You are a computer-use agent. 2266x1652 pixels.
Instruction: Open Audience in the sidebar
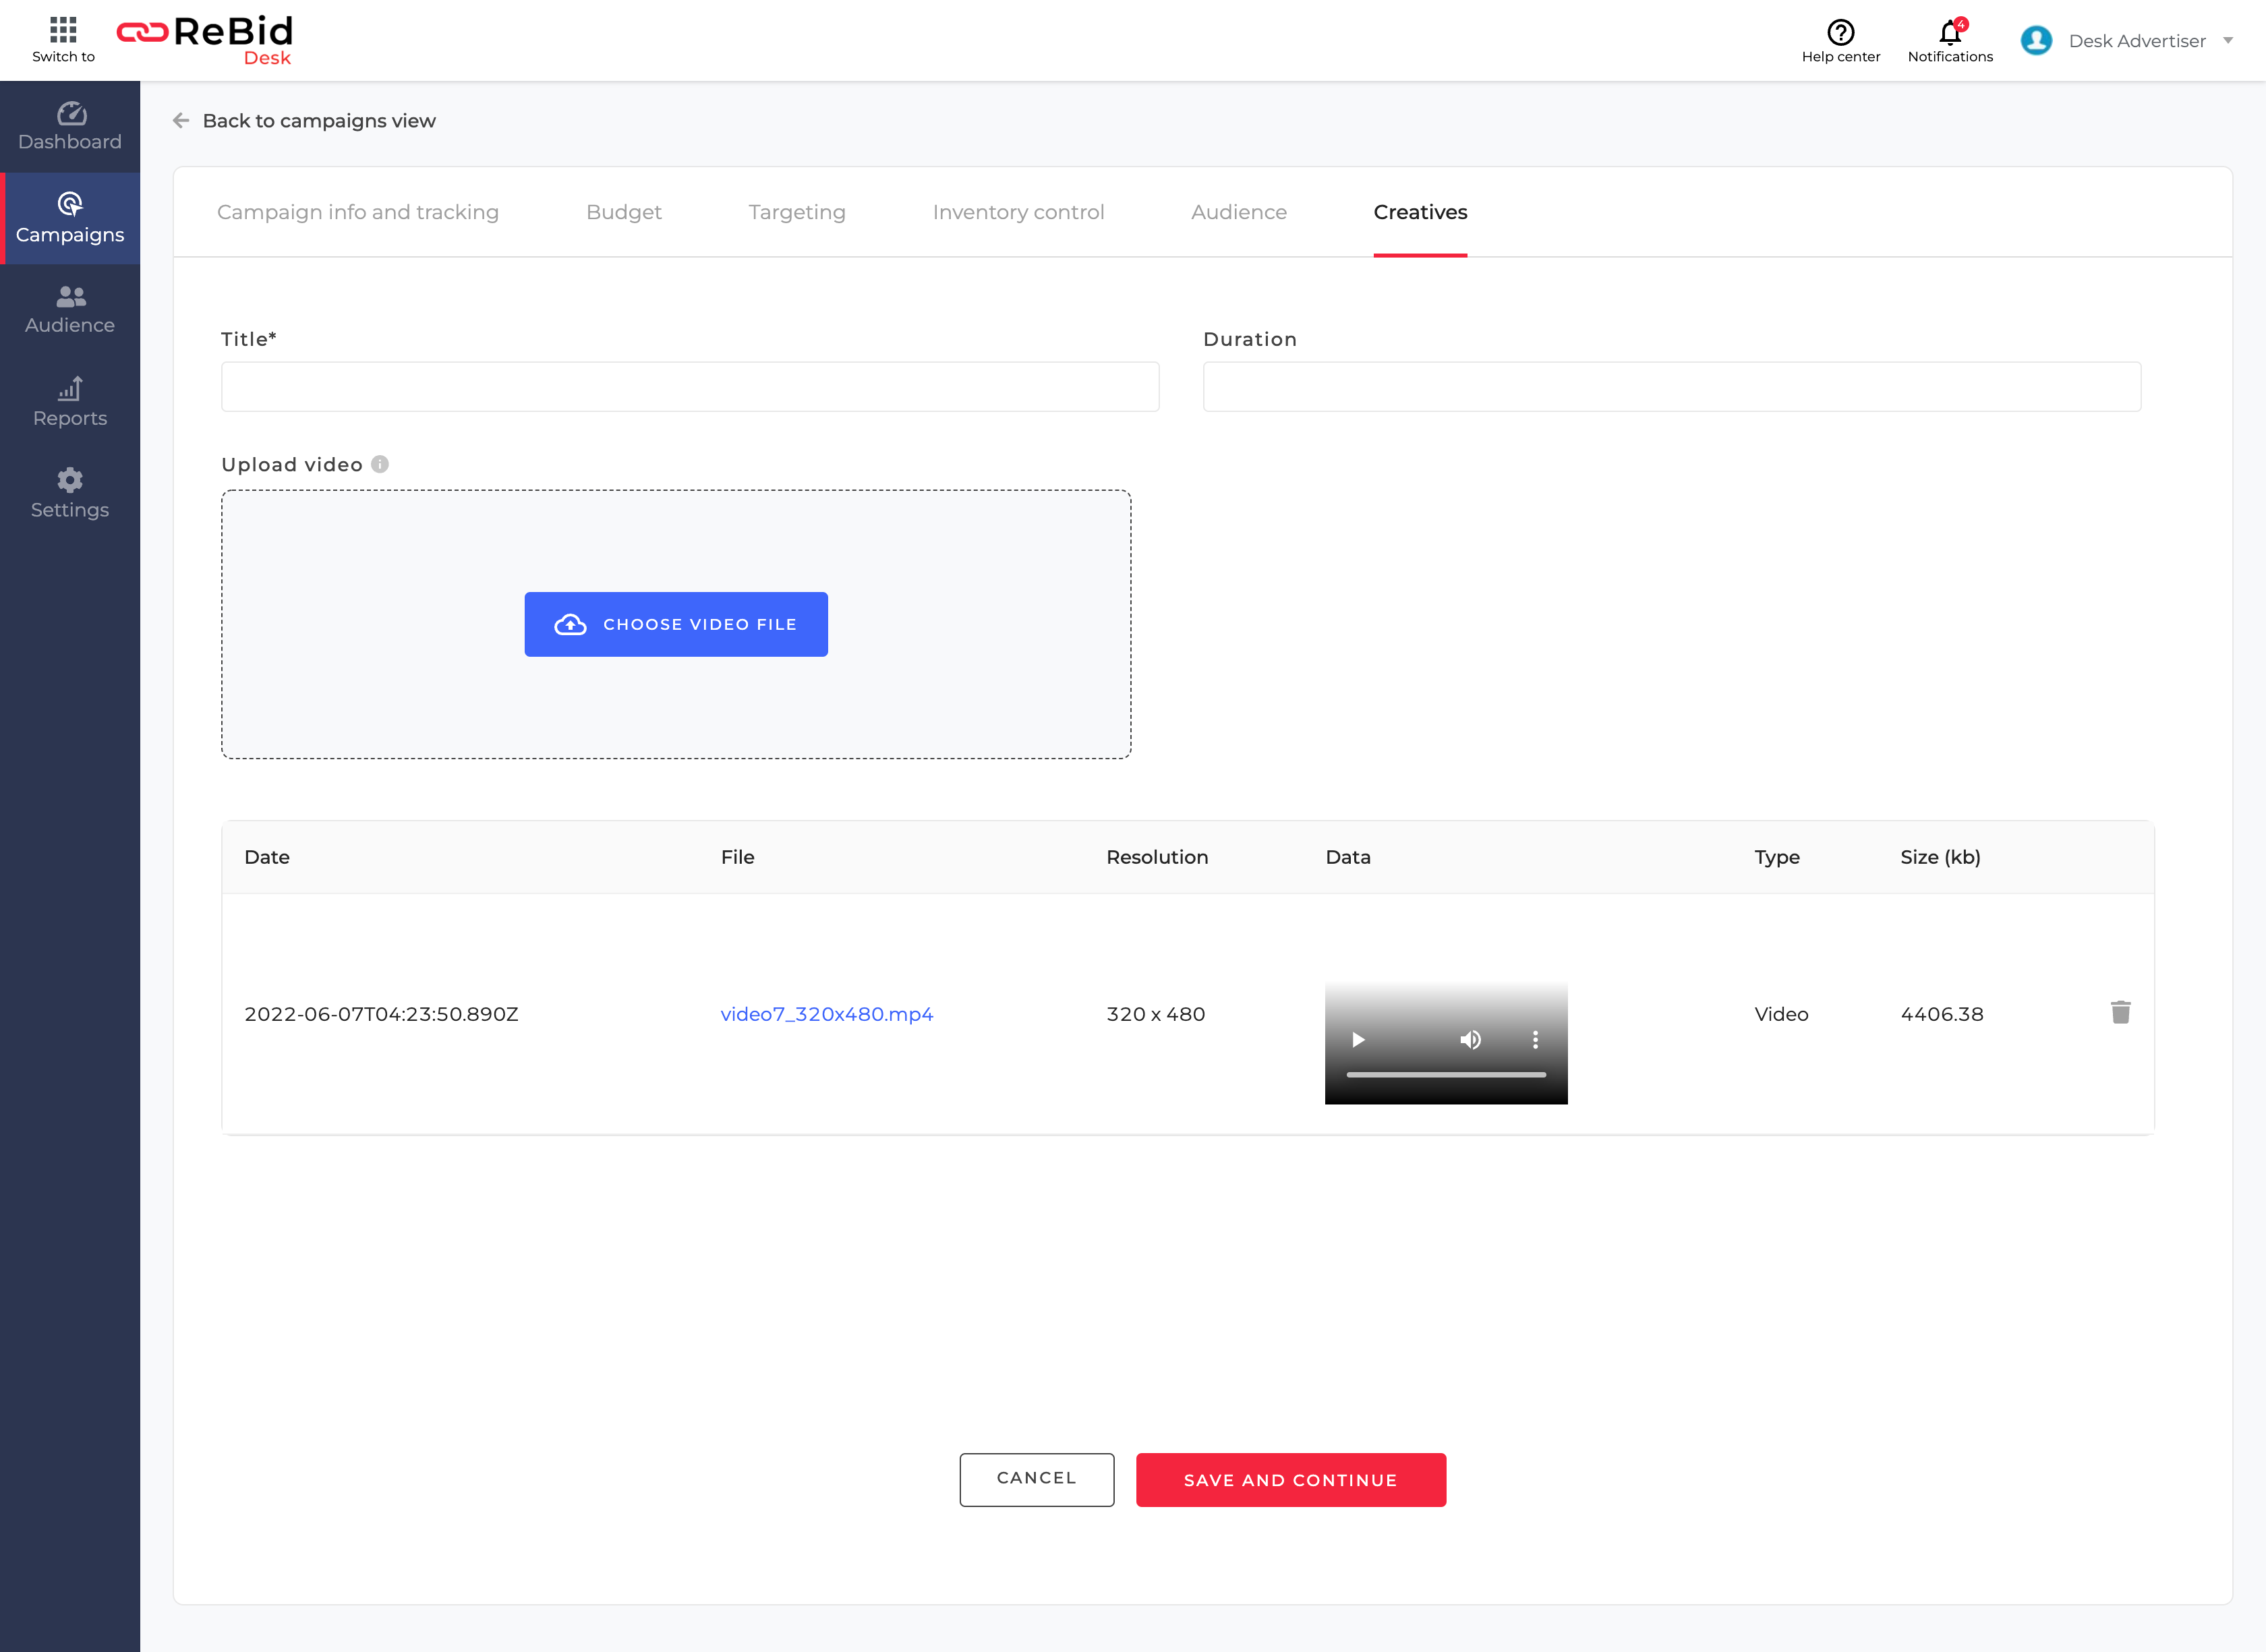(x=70, y=310)
